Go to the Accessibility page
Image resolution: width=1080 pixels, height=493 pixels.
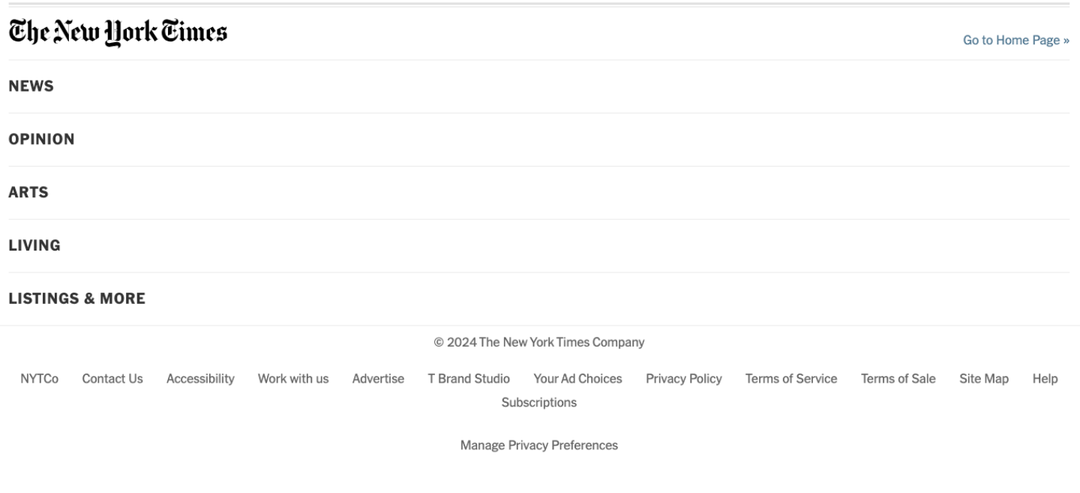[x=200, y=379]
